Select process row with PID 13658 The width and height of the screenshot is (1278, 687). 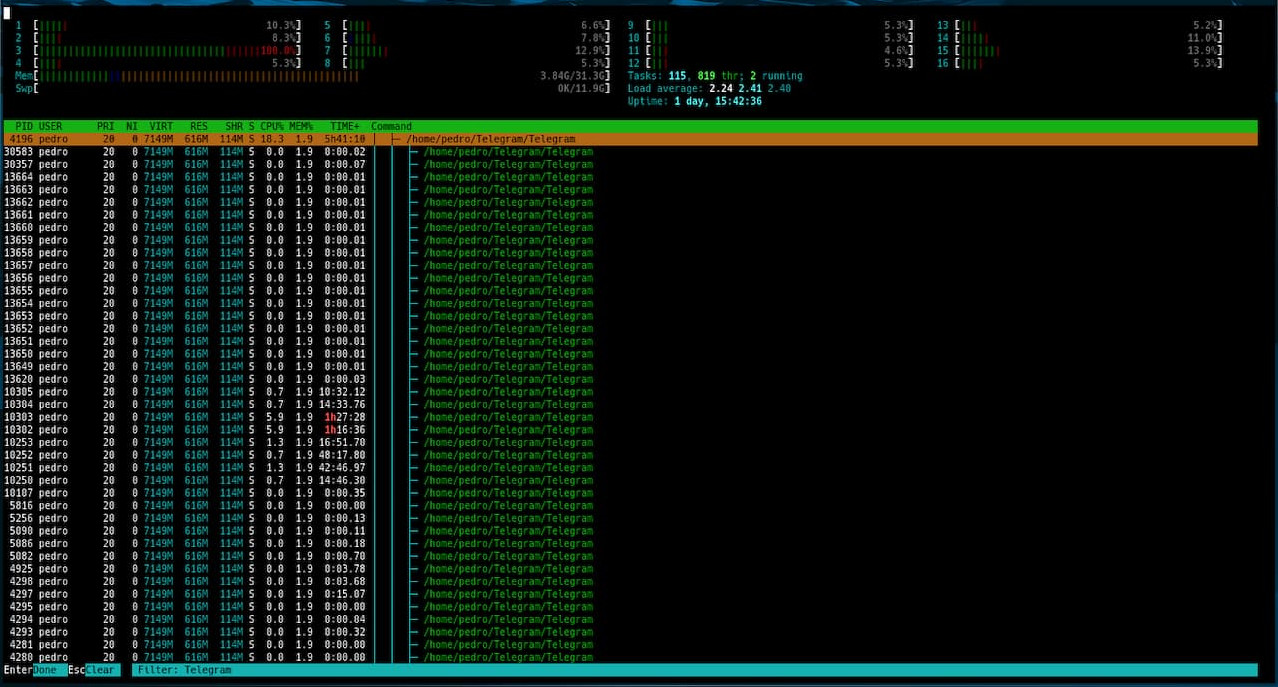[x=630, y=253]
